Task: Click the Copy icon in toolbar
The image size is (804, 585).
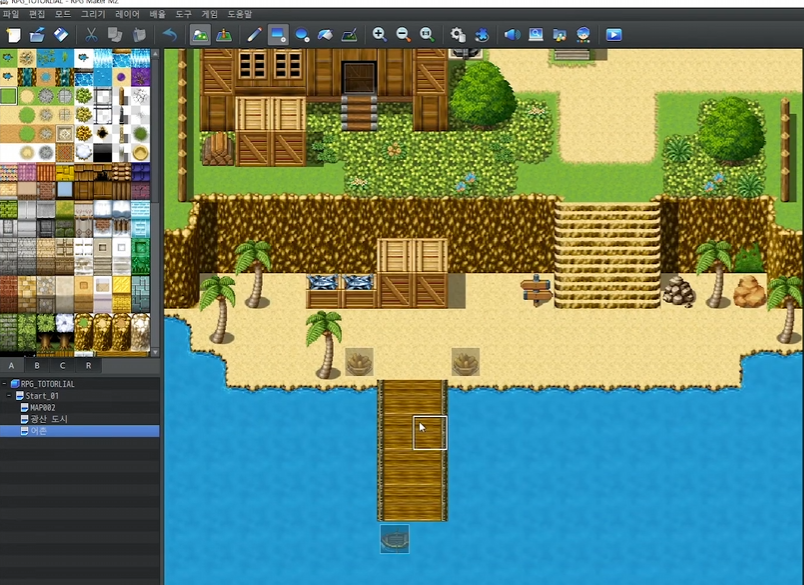Action: coord(115,35)
